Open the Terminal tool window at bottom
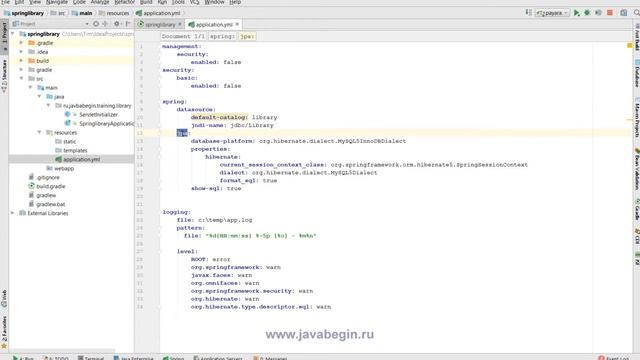640x360 pixels. [x=91, y=358]
